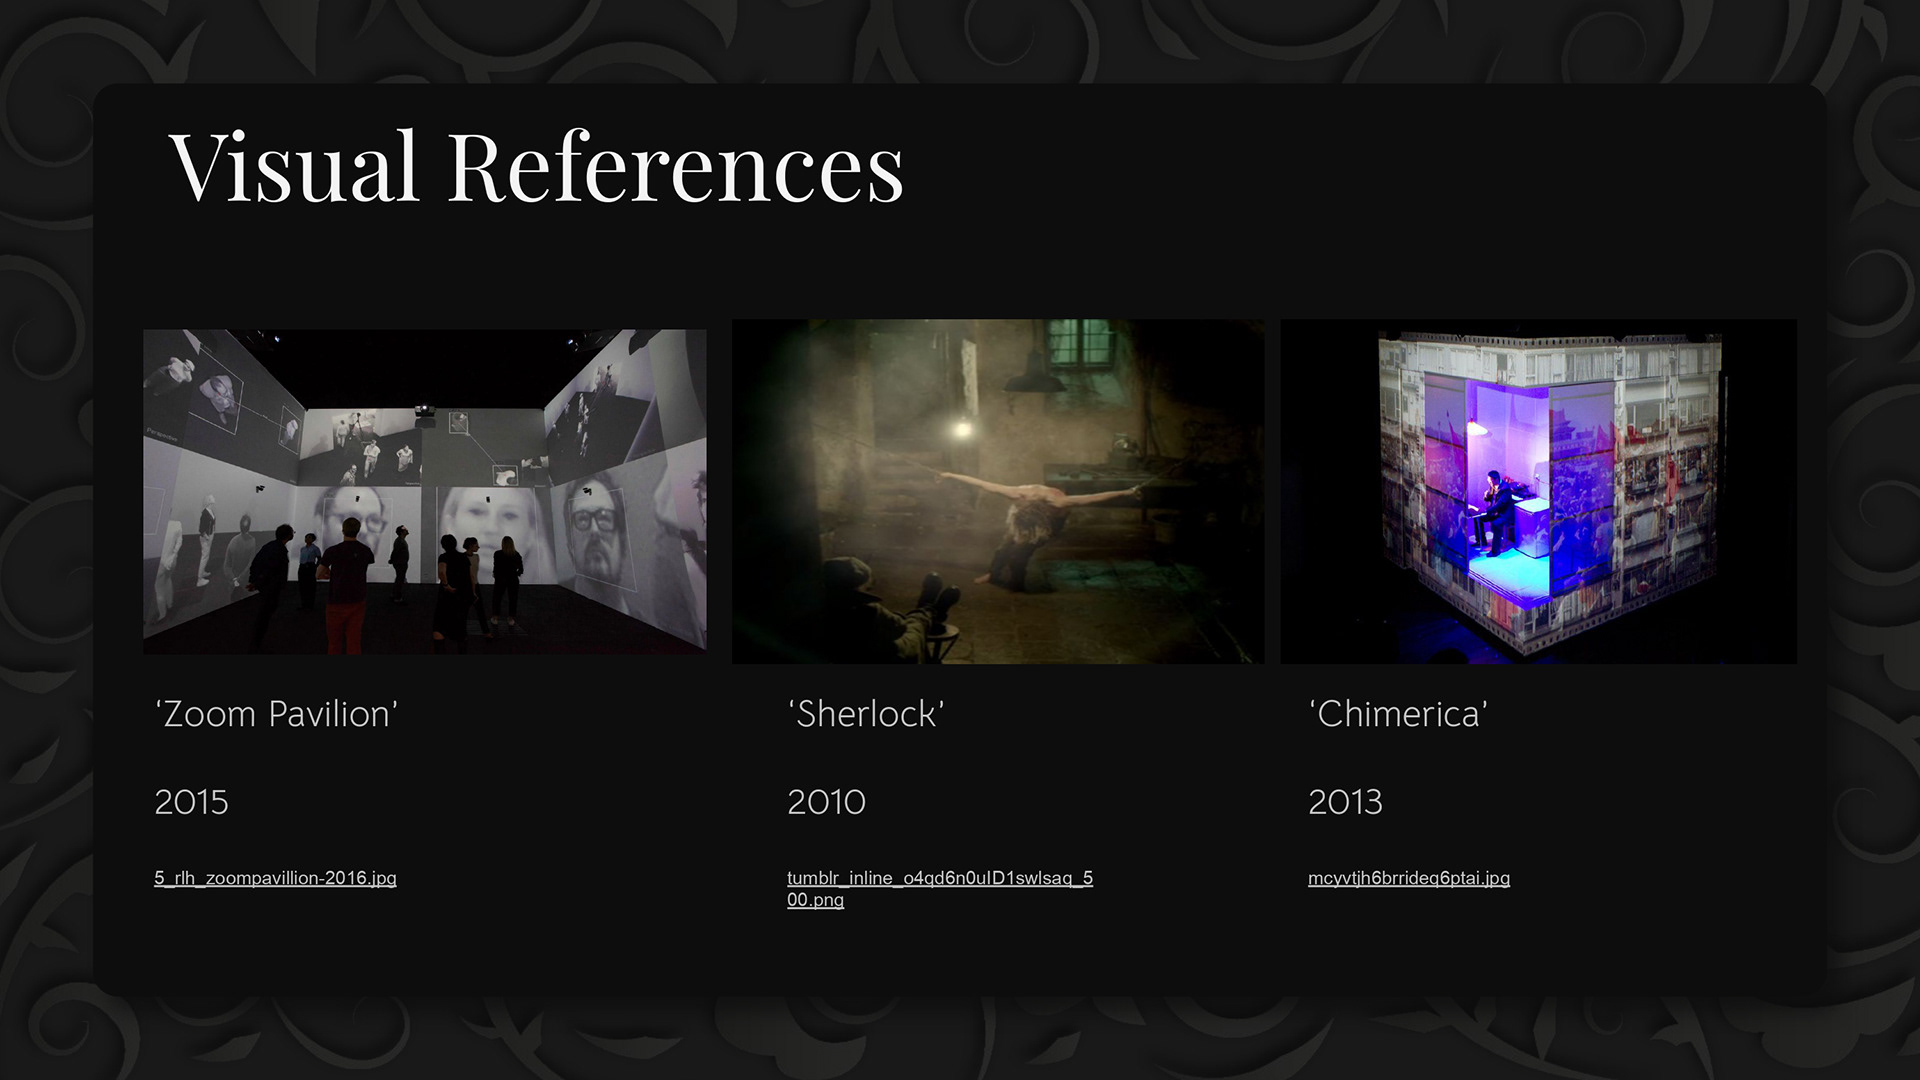Click the 'Visual References' heading

(x=537, y=166)
